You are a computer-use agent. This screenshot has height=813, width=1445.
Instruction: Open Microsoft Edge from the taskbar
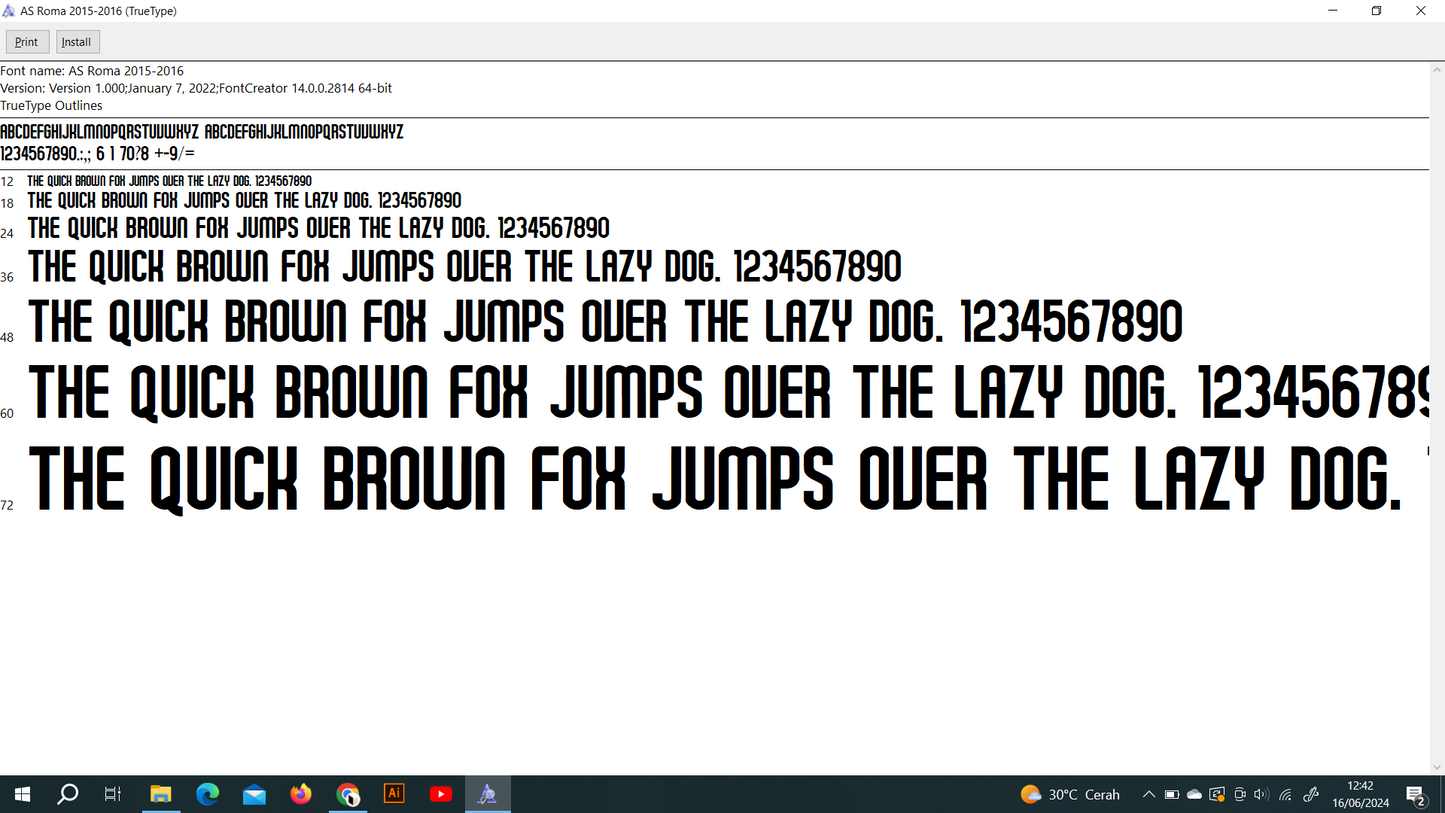[x=208, y=795]
